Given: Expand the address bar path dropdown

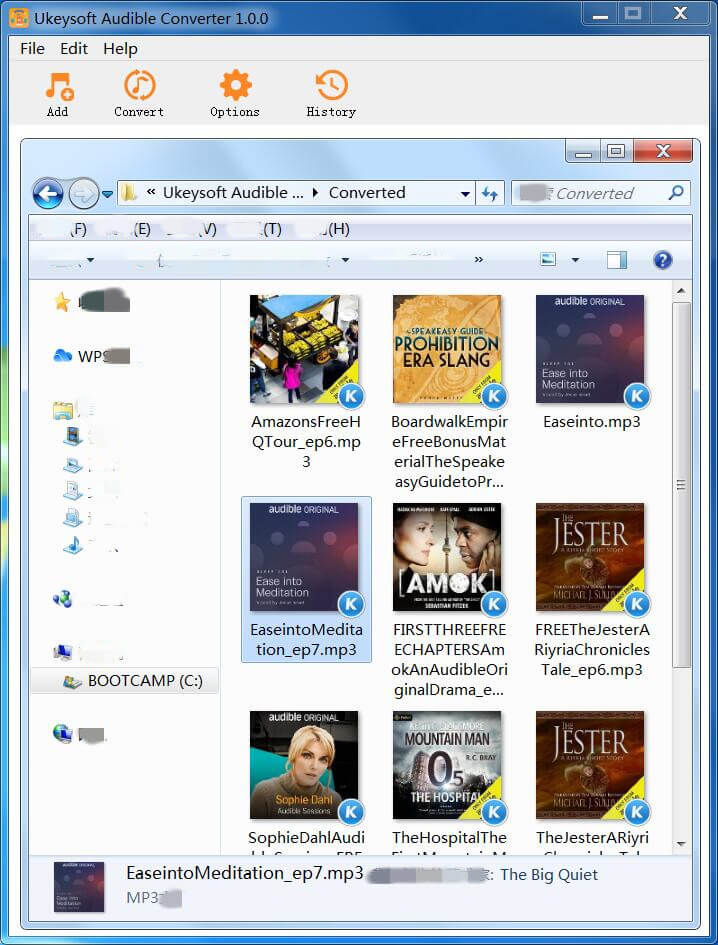Looking at the screenshot, I should (465, 194).
